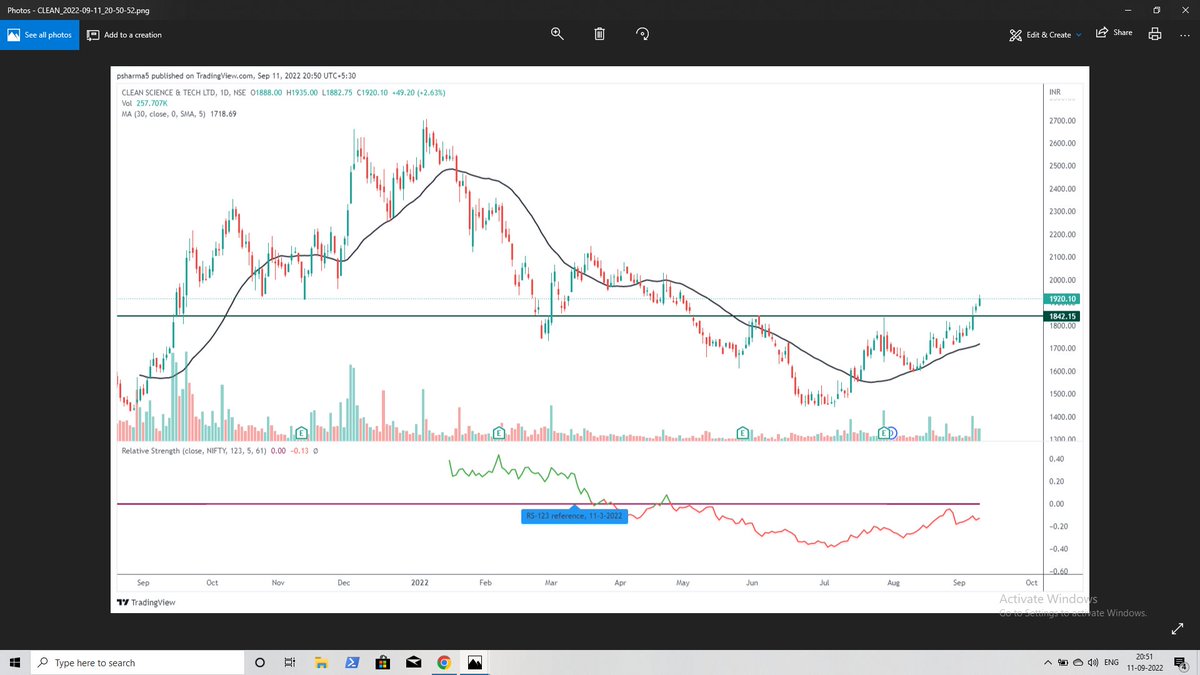Print the image via the printer icon
The width and height of the screenshot is (1200, 675).
pyautogui.click(x=1155, y=33)
